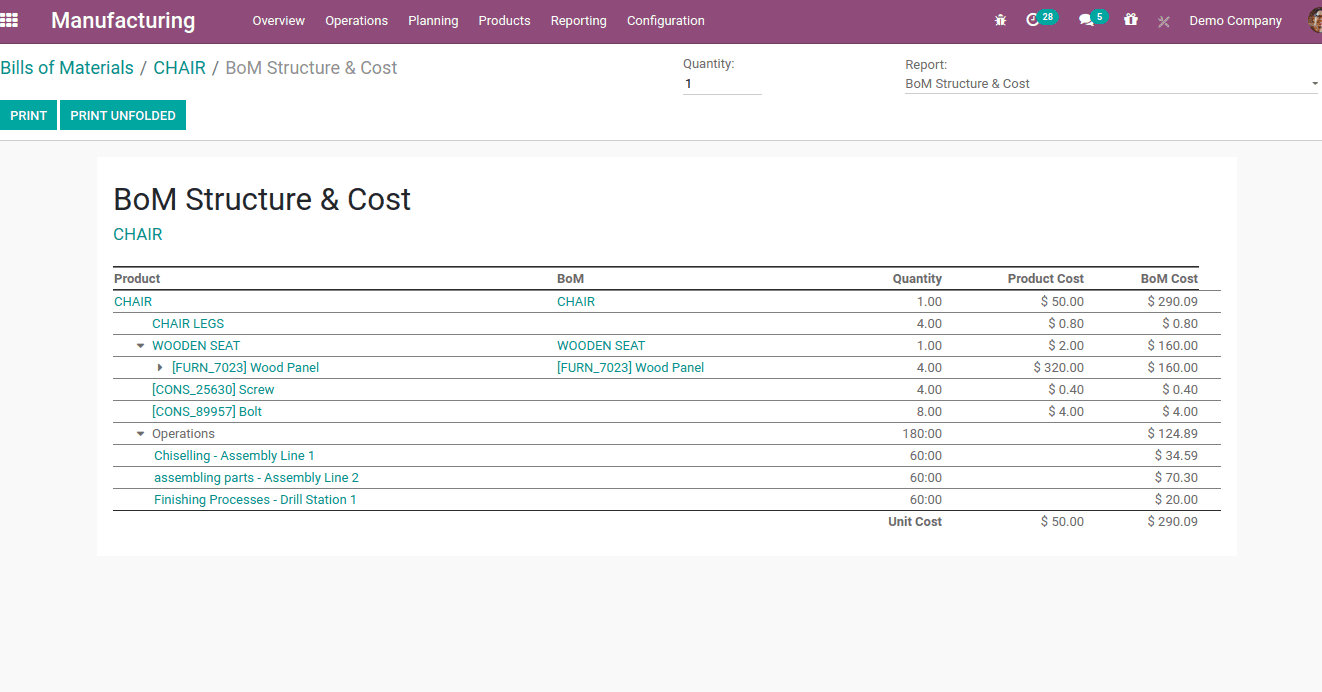Open CHAIR product link in table

point(133,302)
